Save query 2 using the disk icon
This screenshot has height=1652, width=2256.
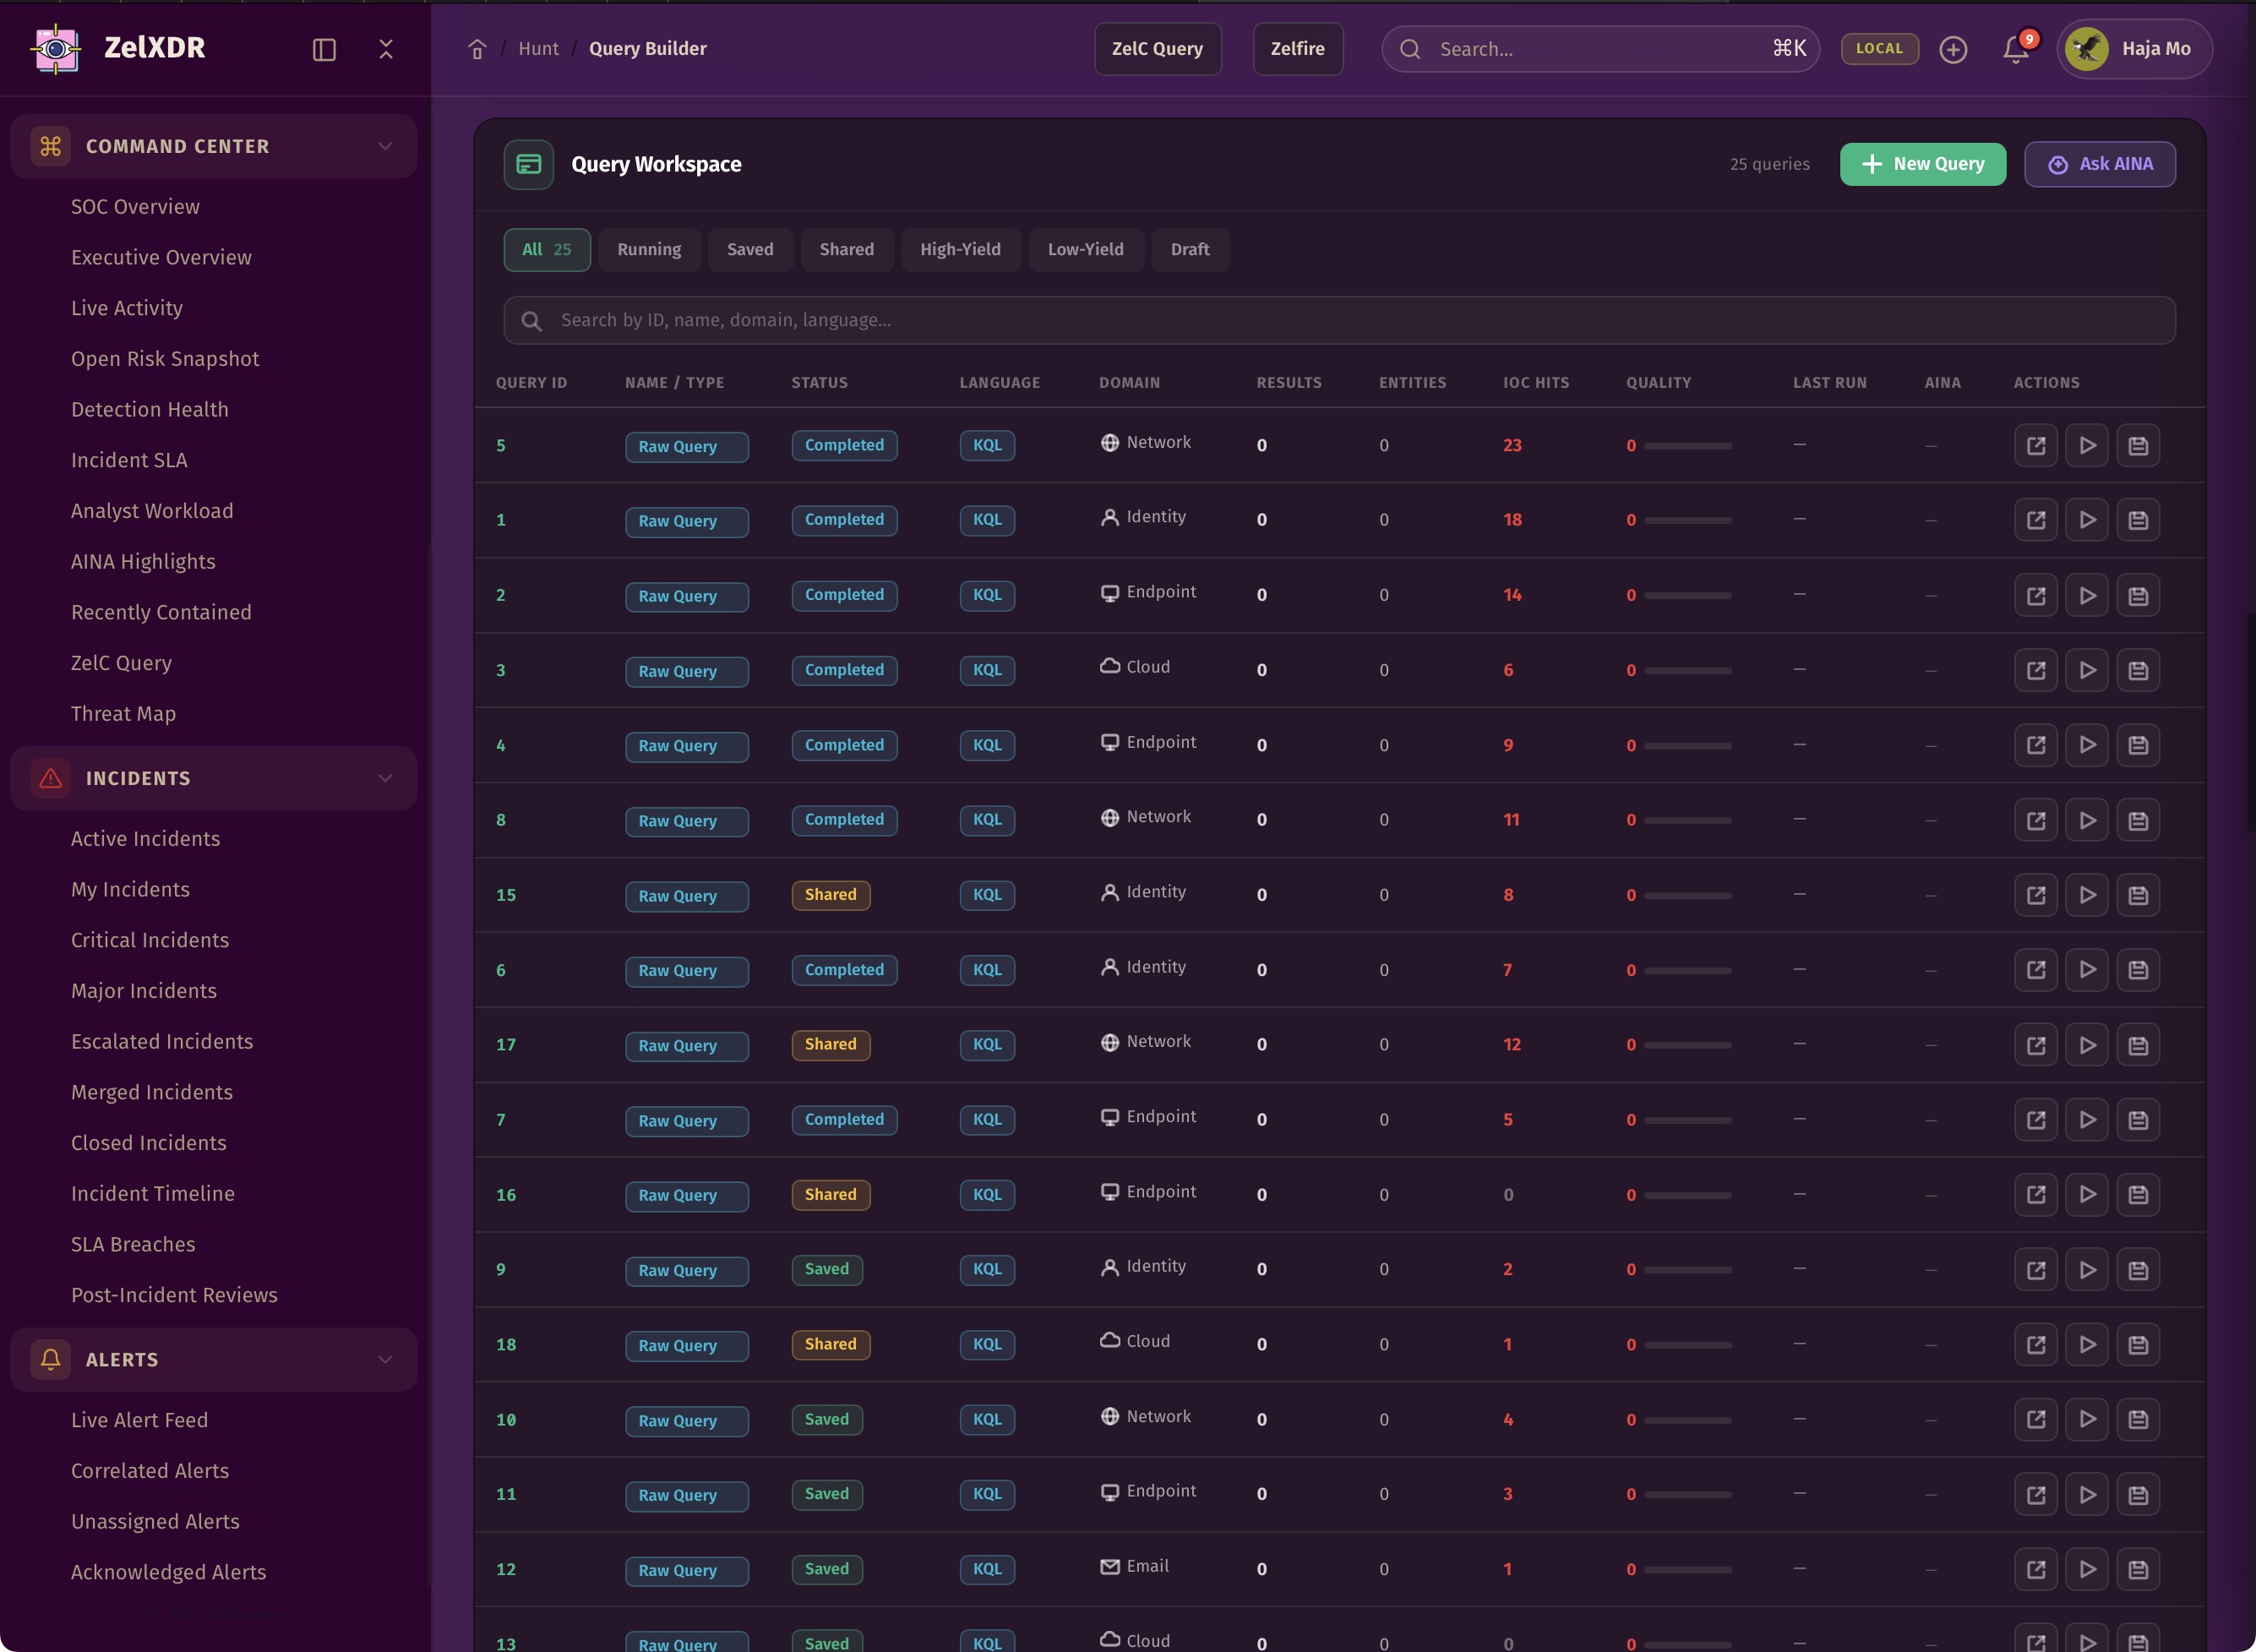(2137, 595)
